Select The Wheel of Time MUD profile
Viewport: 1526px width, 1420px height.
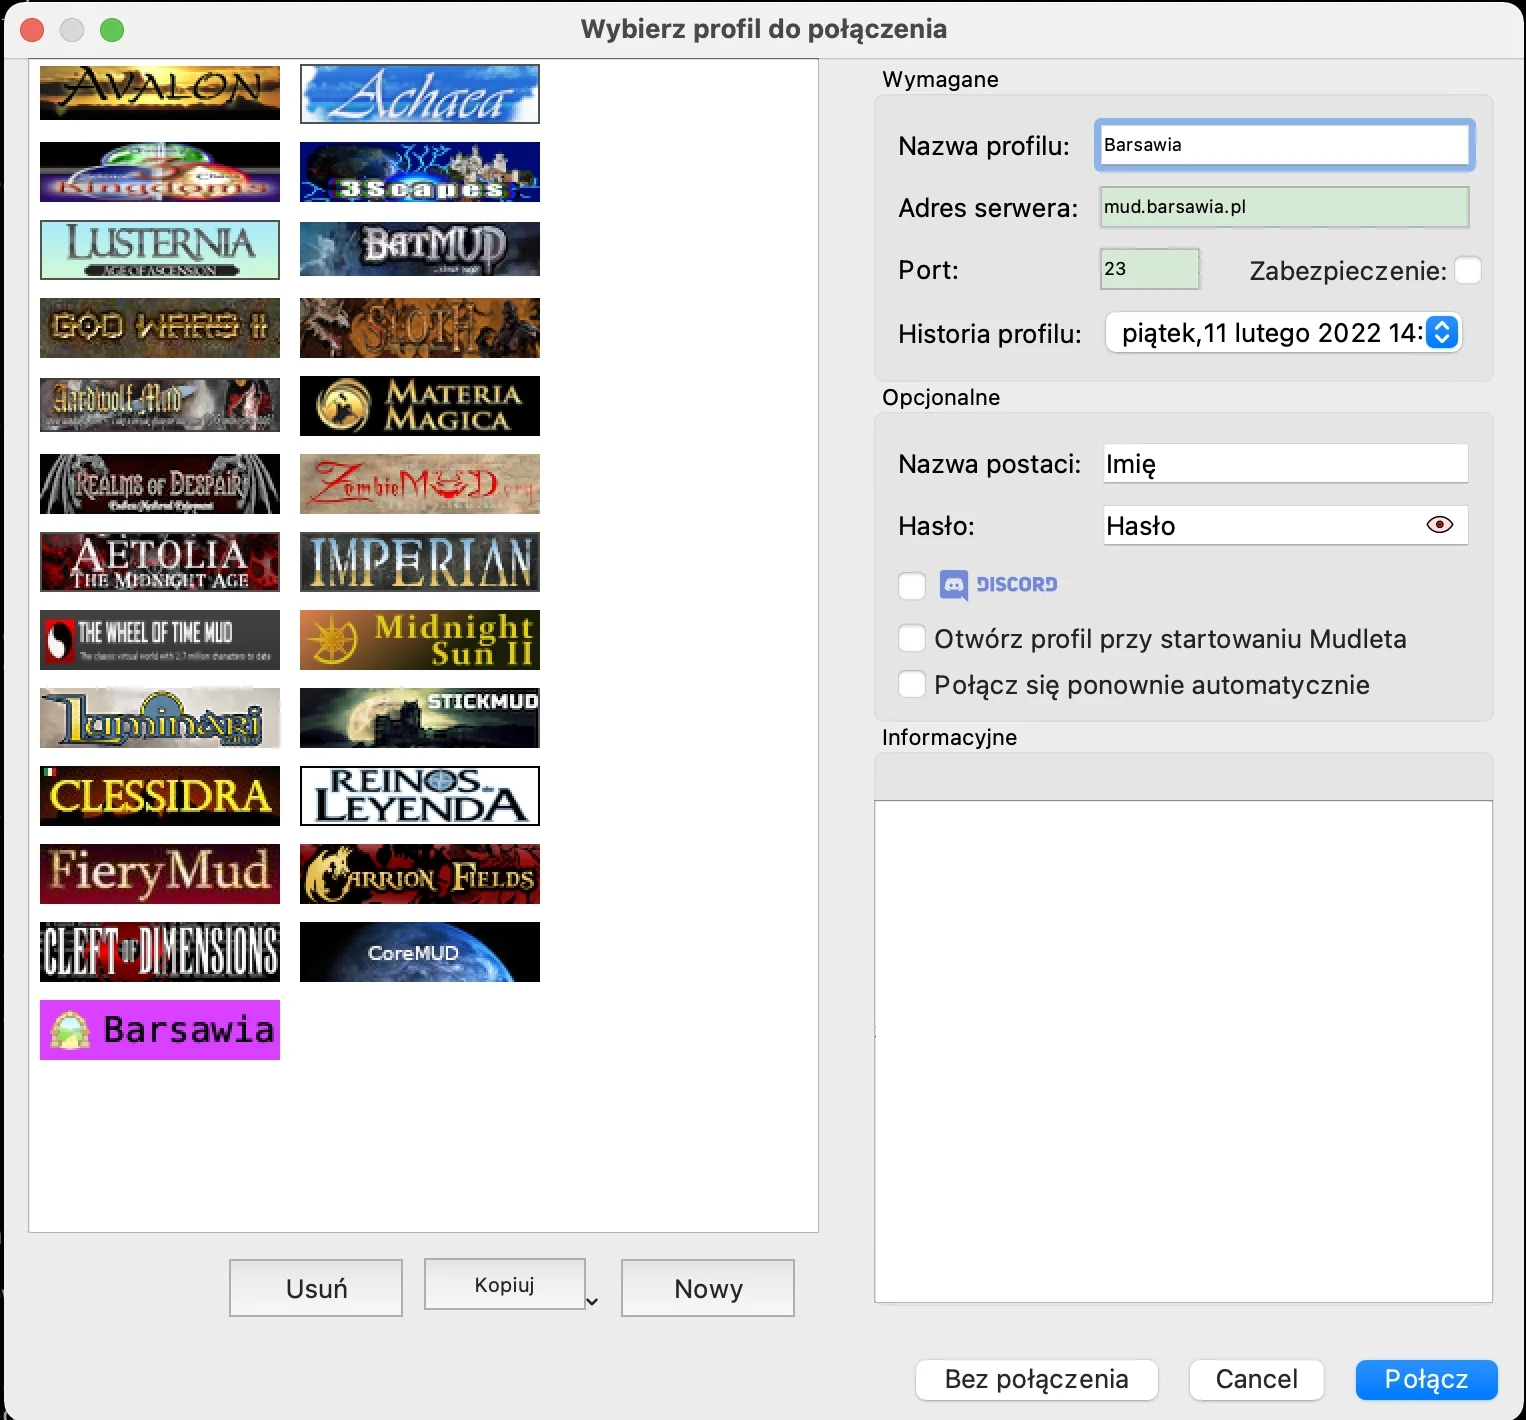(x=160, y=639)
